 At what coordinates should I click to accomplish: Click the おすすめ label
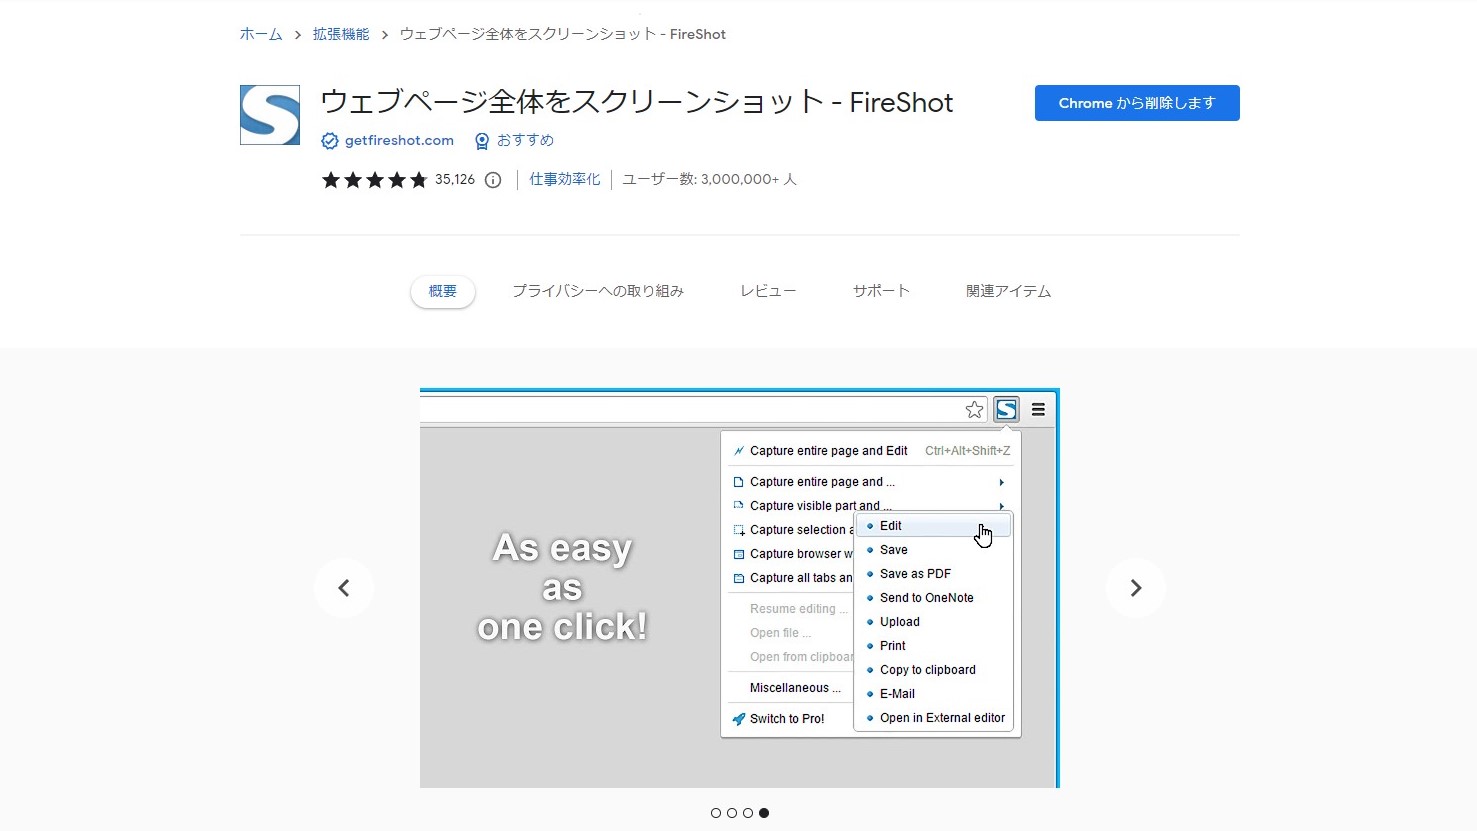point(525,141)
